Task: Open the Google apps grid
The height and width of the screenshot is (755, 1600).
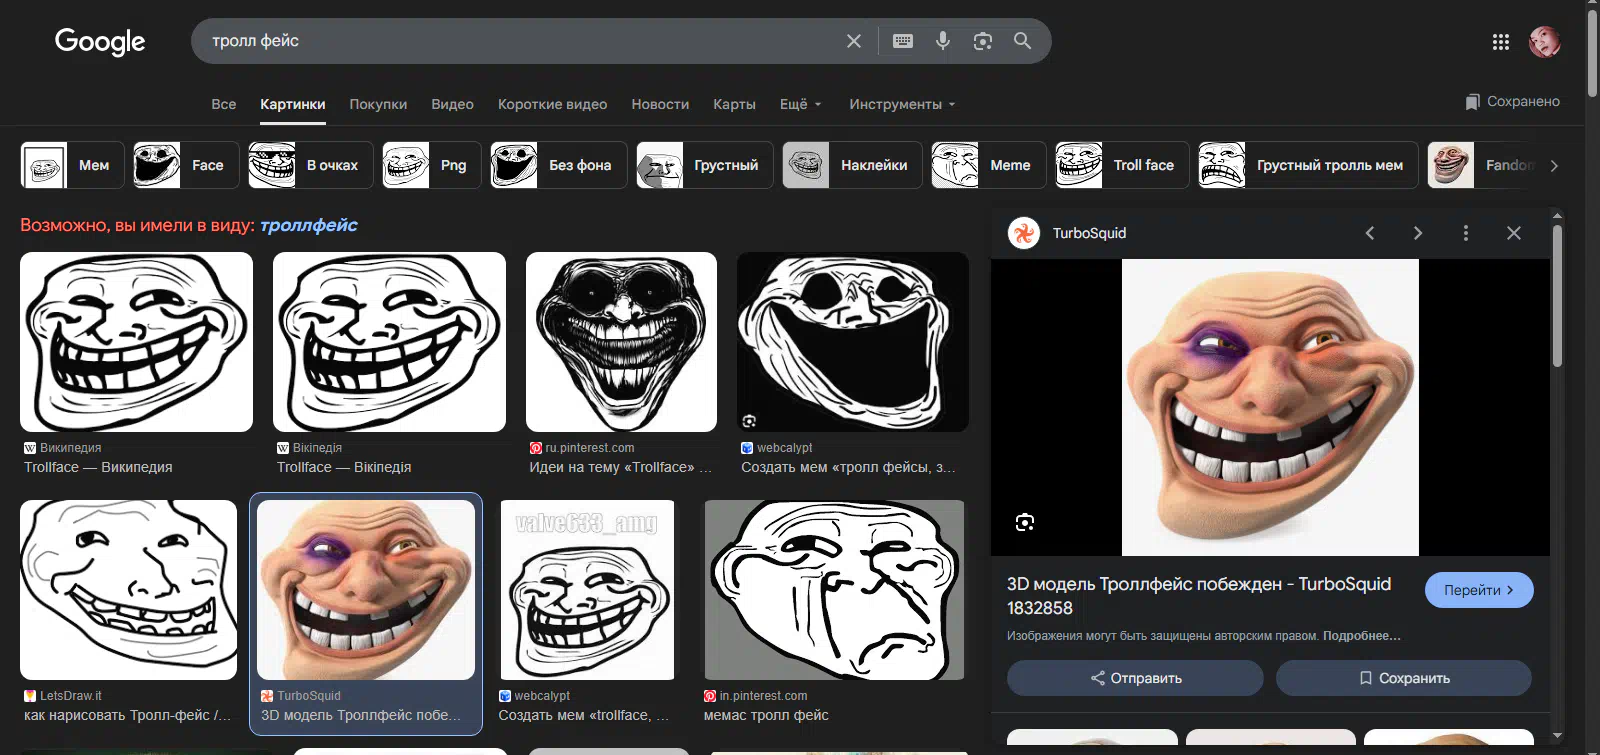Action: click(1501, 42)
